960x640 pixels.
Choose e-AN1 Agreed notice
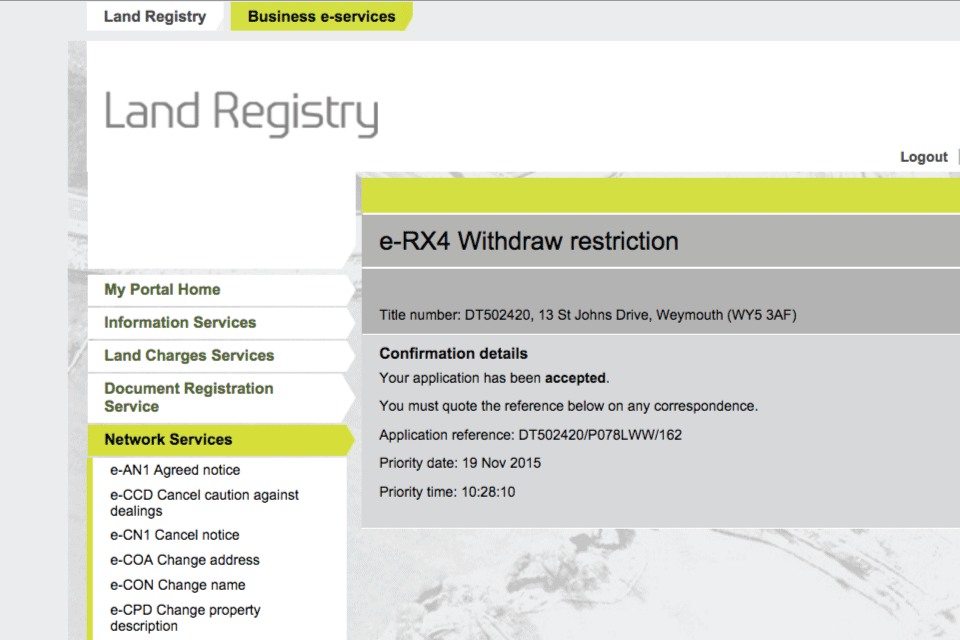pos(175,470)
